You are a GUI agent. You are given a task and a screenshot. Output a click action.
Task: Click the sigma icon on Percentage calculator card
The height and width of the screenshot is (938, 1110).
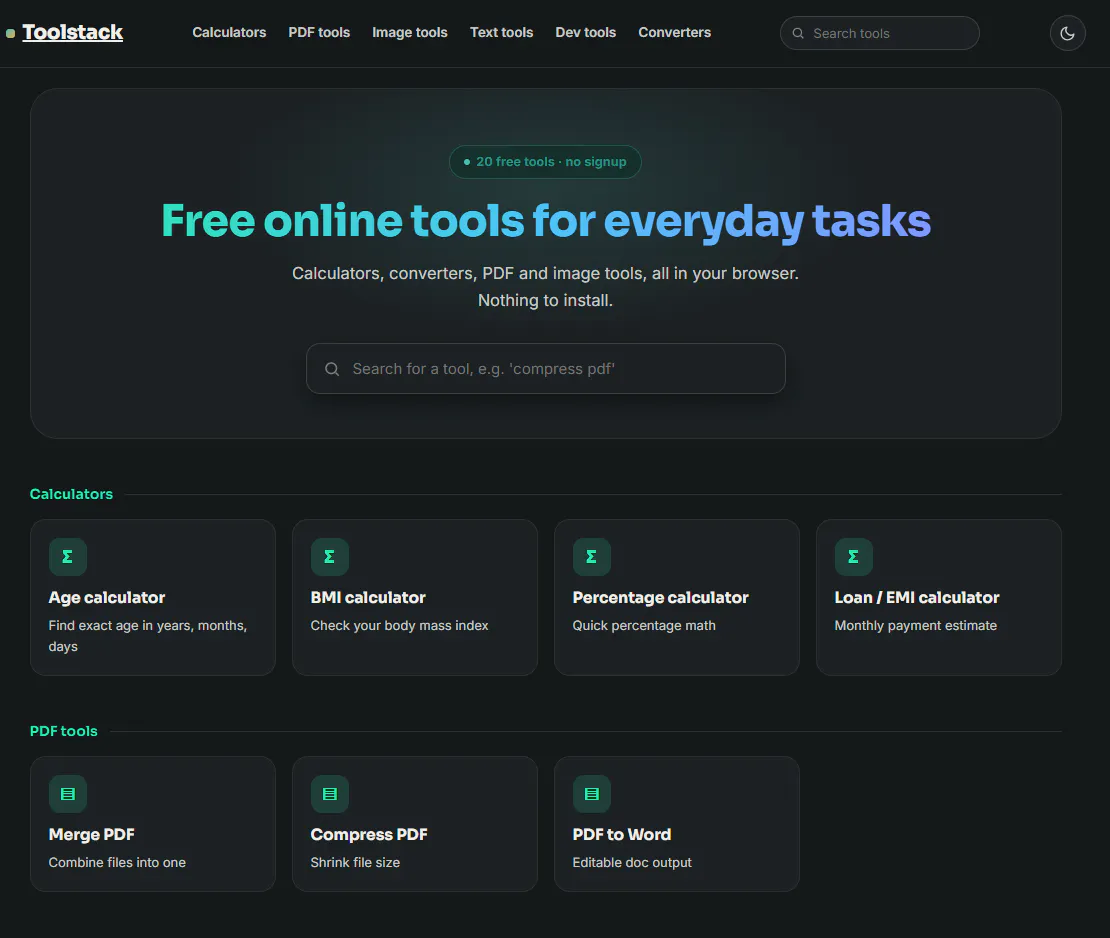pos(592,557)
